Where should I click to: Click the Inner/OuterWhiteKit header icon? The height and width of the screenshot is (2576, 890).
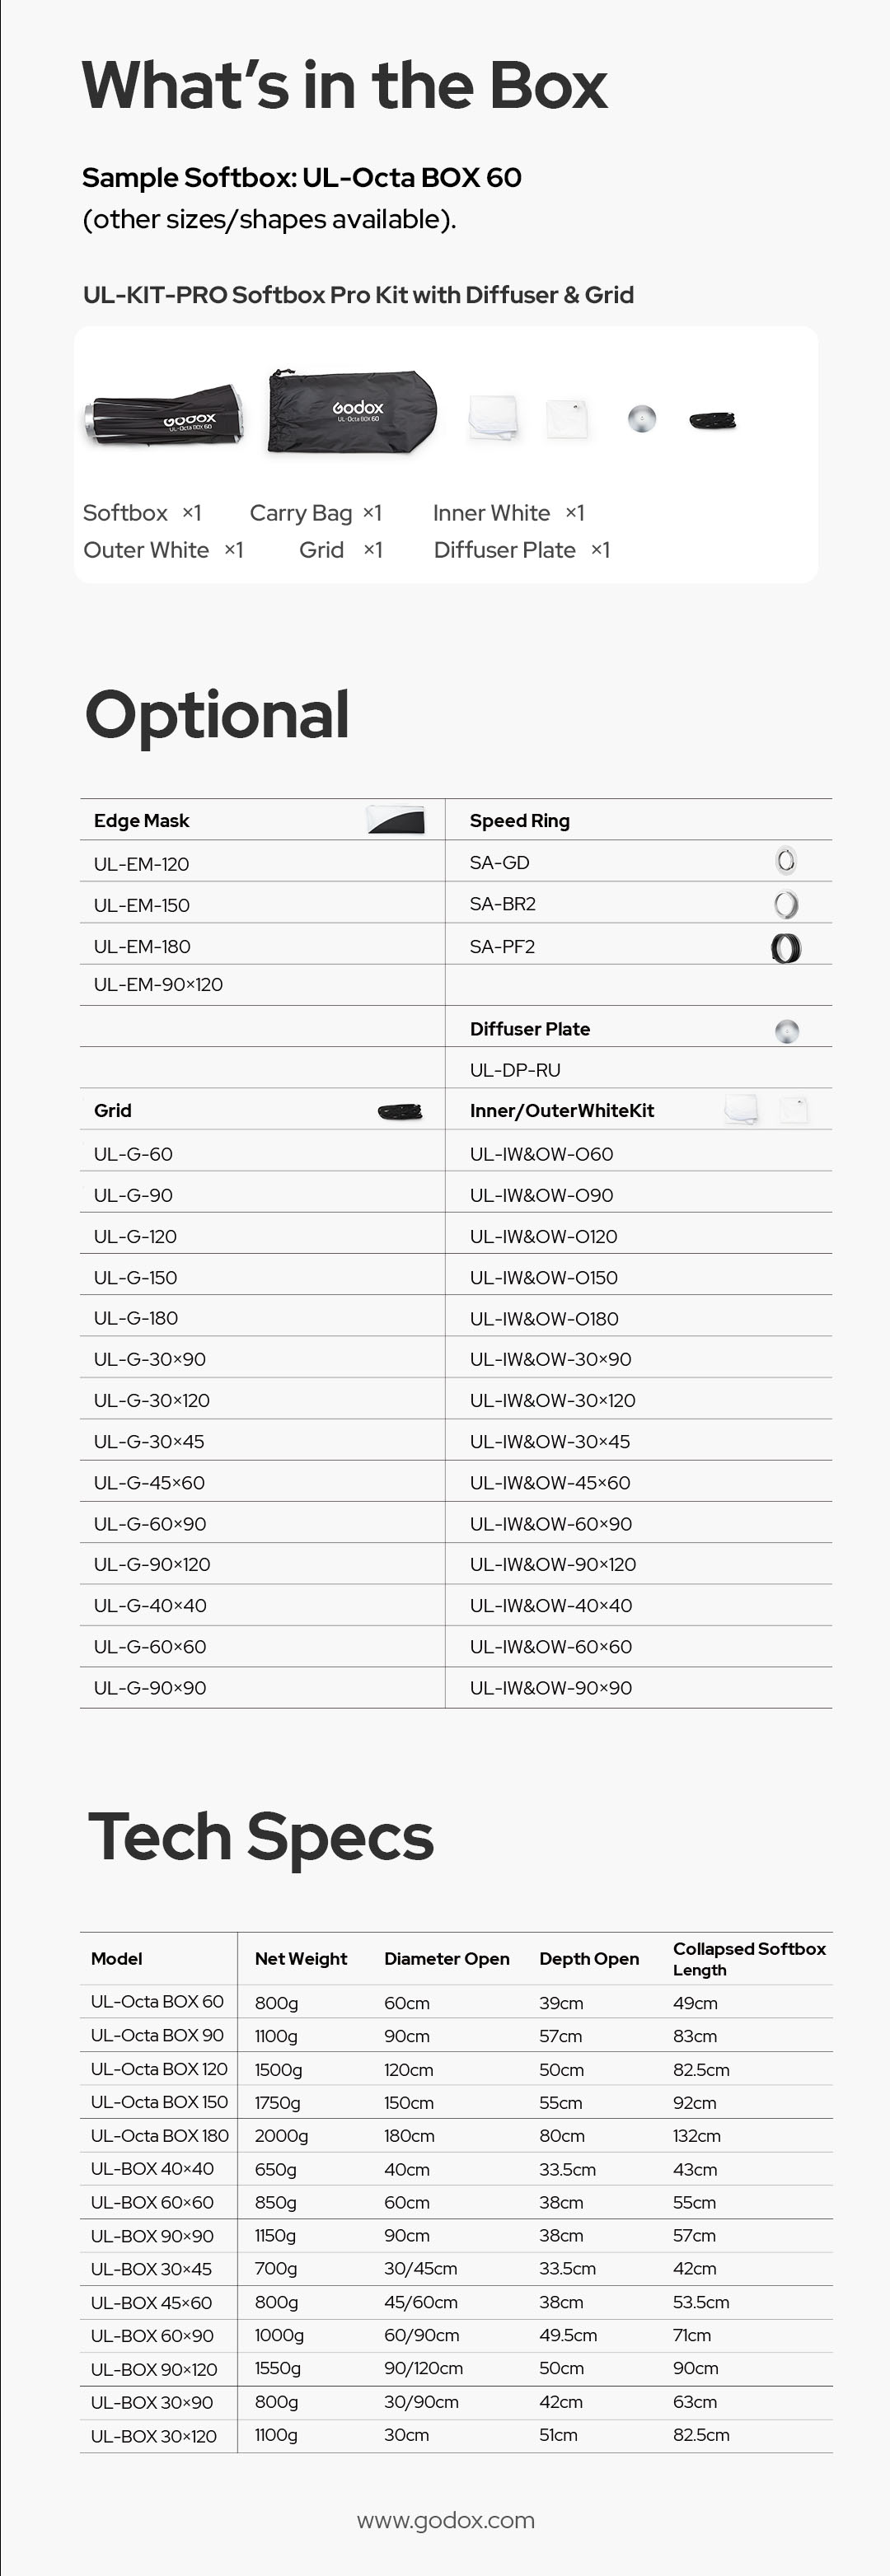[x=765, y=1110]
